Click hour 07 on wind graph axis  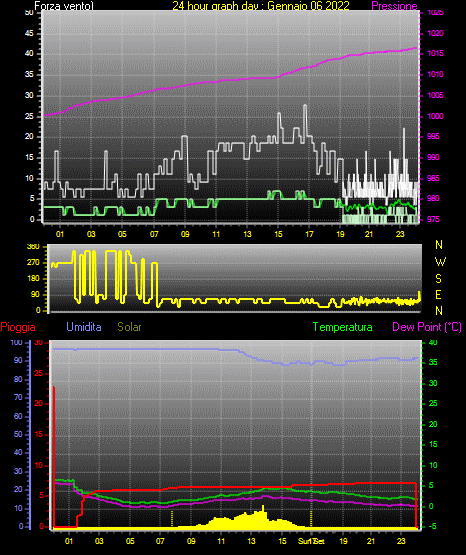[154, 234]
